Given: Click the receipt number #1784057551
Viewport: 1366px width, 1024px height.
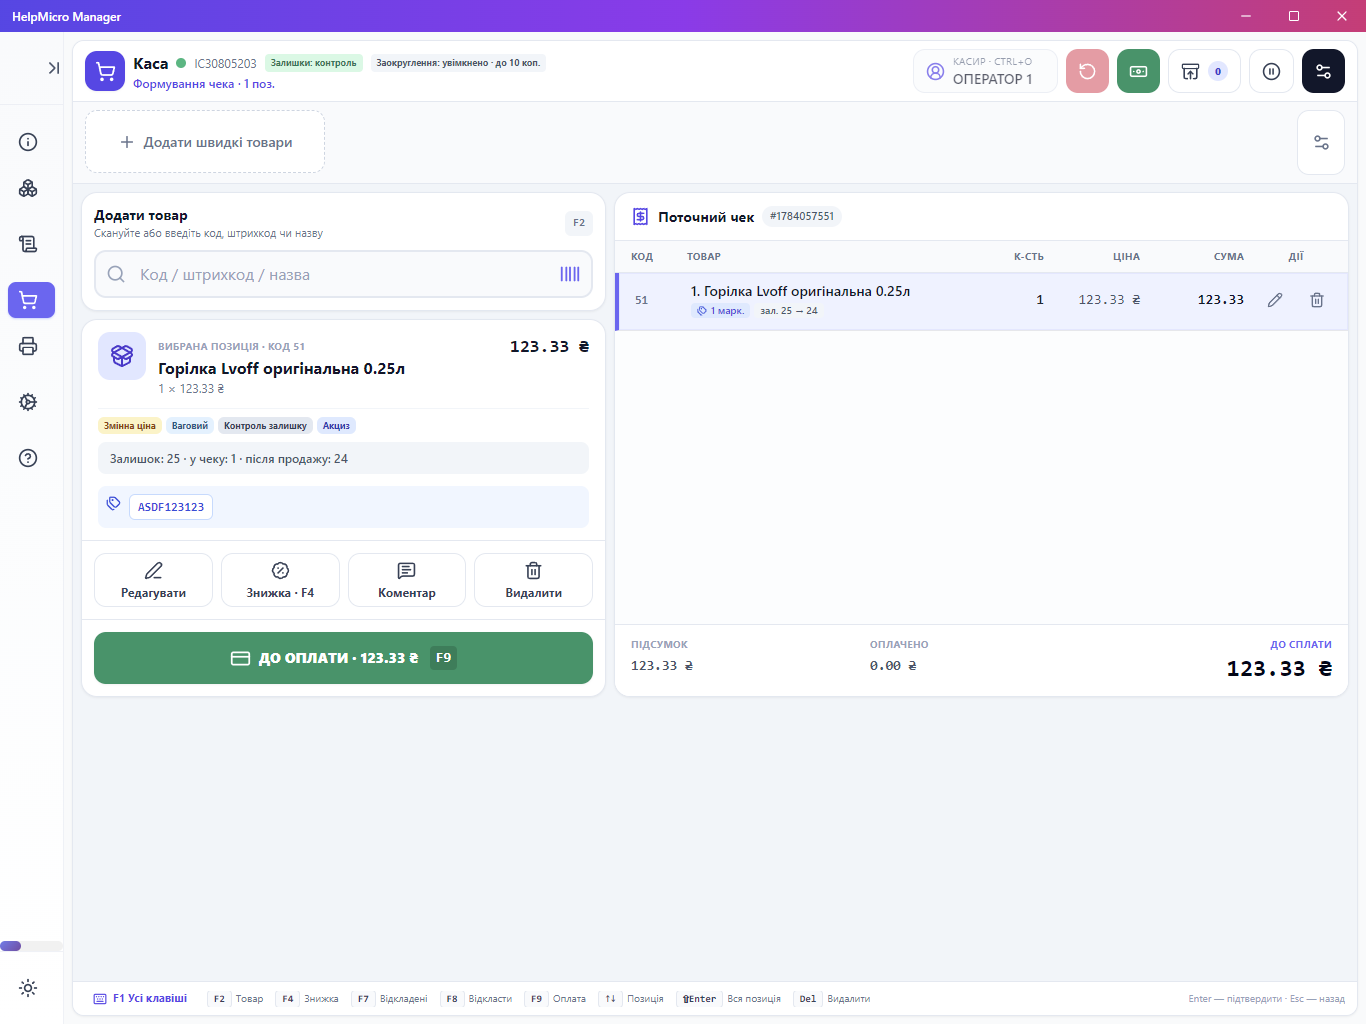Looking at the screenshot, I should click(802, 216).
